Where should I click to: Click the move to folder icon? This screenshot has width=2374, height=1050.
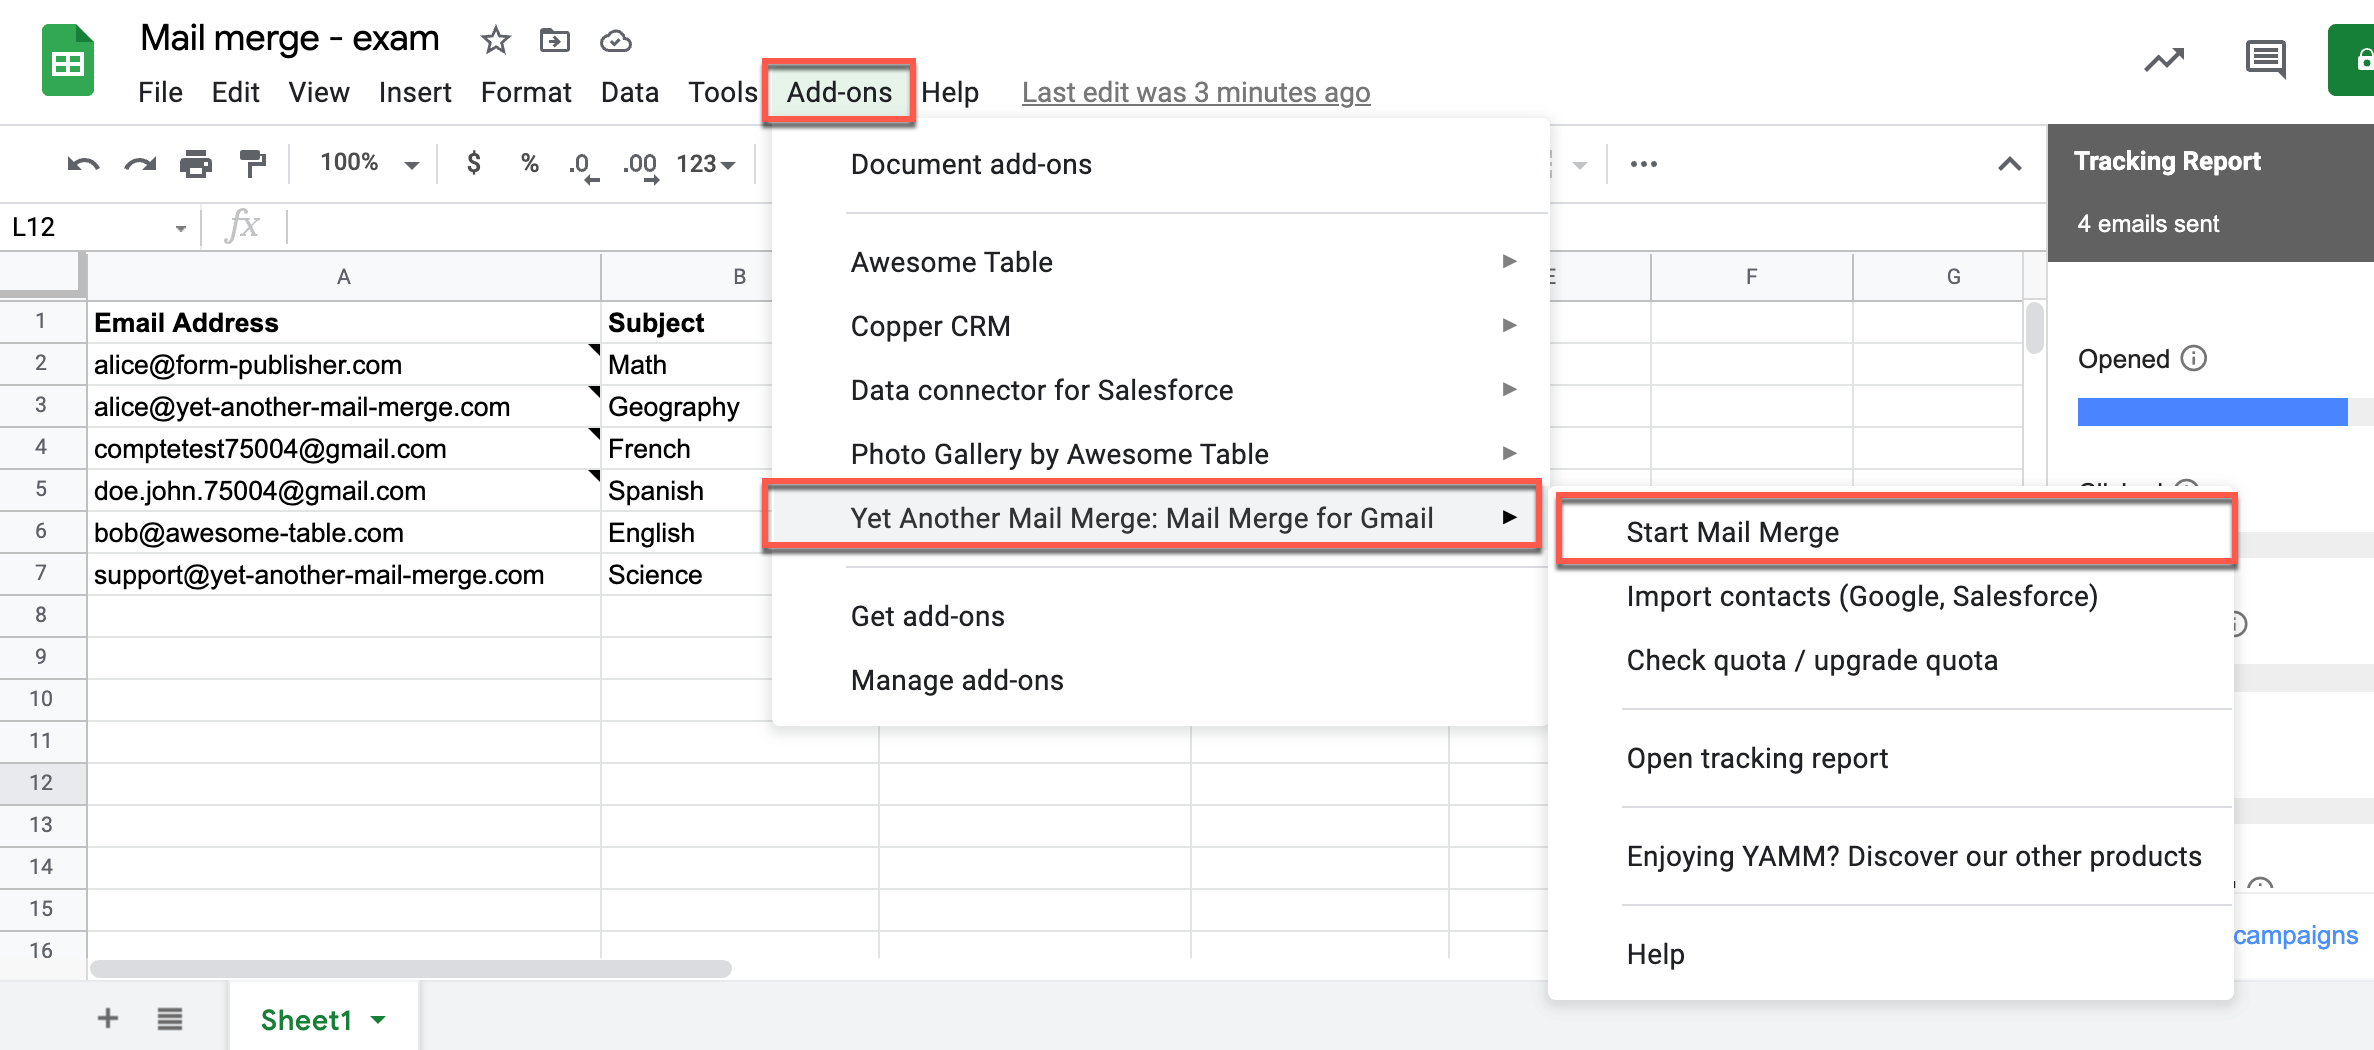554,41
